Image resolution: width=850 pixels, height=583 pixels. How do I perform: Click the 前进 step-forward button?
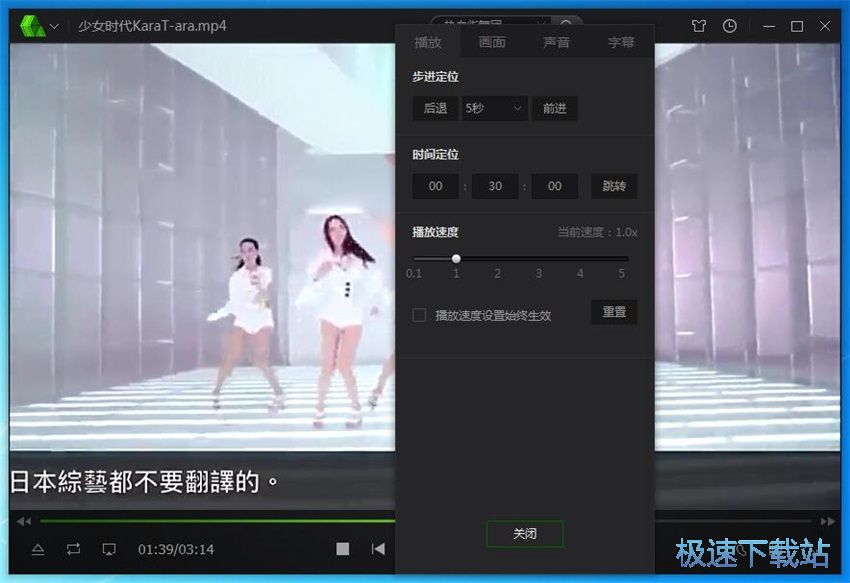point(555,108)
